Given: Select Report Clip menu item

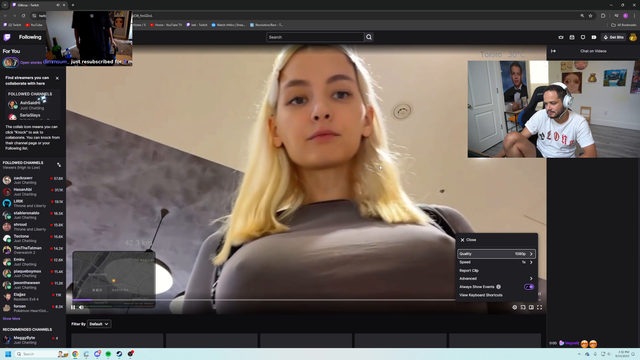Looking at the screenshot, I should click(469, 271).
